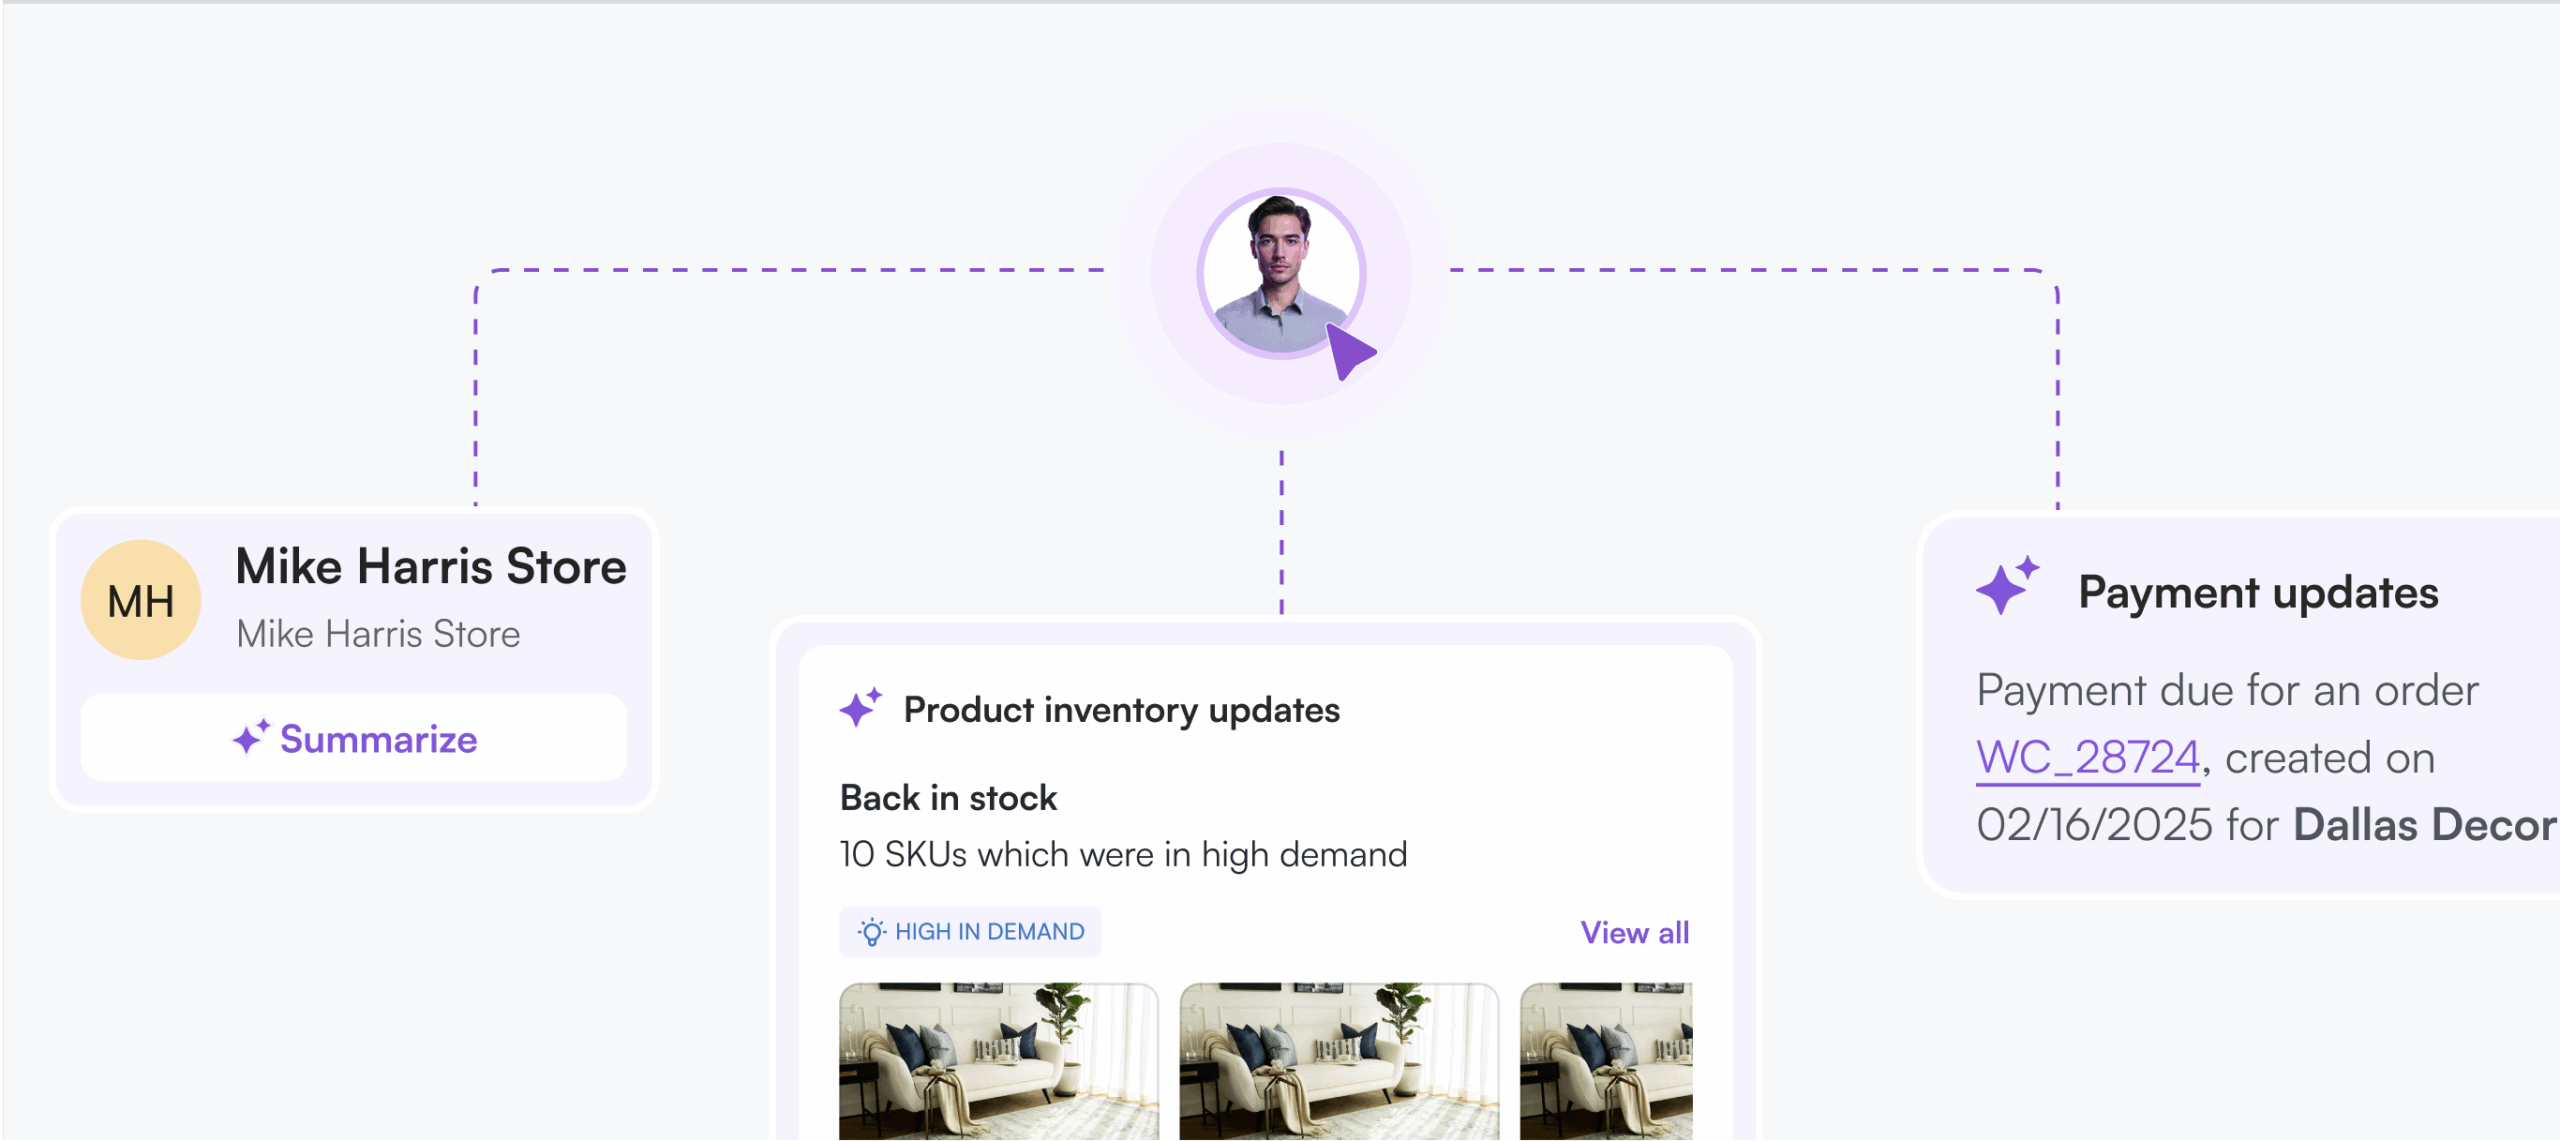Select the MH initials avatar circle
Image resolution: width=2560 pixels, height=1141 pixels.
[141, 600]
